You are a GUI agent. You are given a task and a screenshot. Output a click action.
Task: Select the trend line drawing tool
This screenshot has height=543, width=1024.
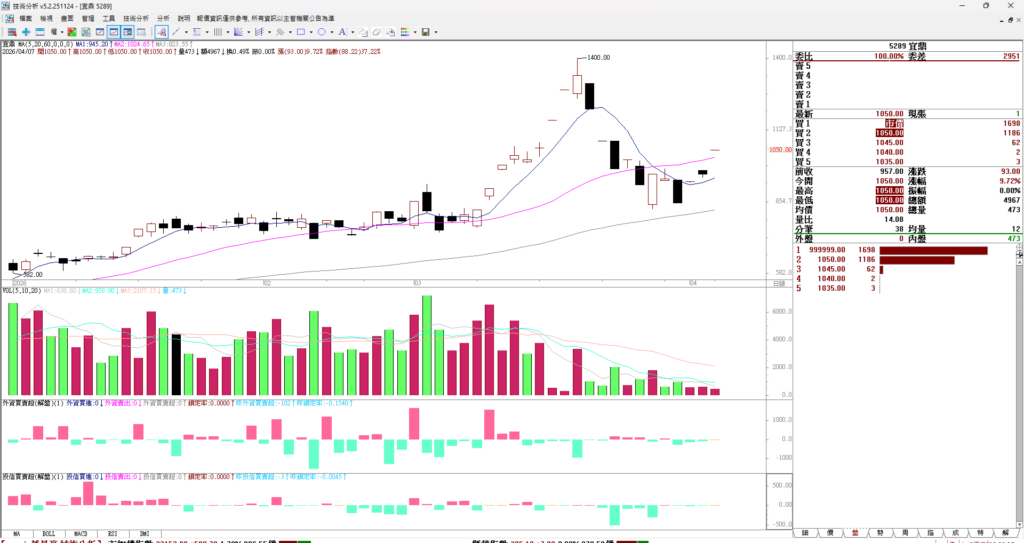click(x=176, y=32)
